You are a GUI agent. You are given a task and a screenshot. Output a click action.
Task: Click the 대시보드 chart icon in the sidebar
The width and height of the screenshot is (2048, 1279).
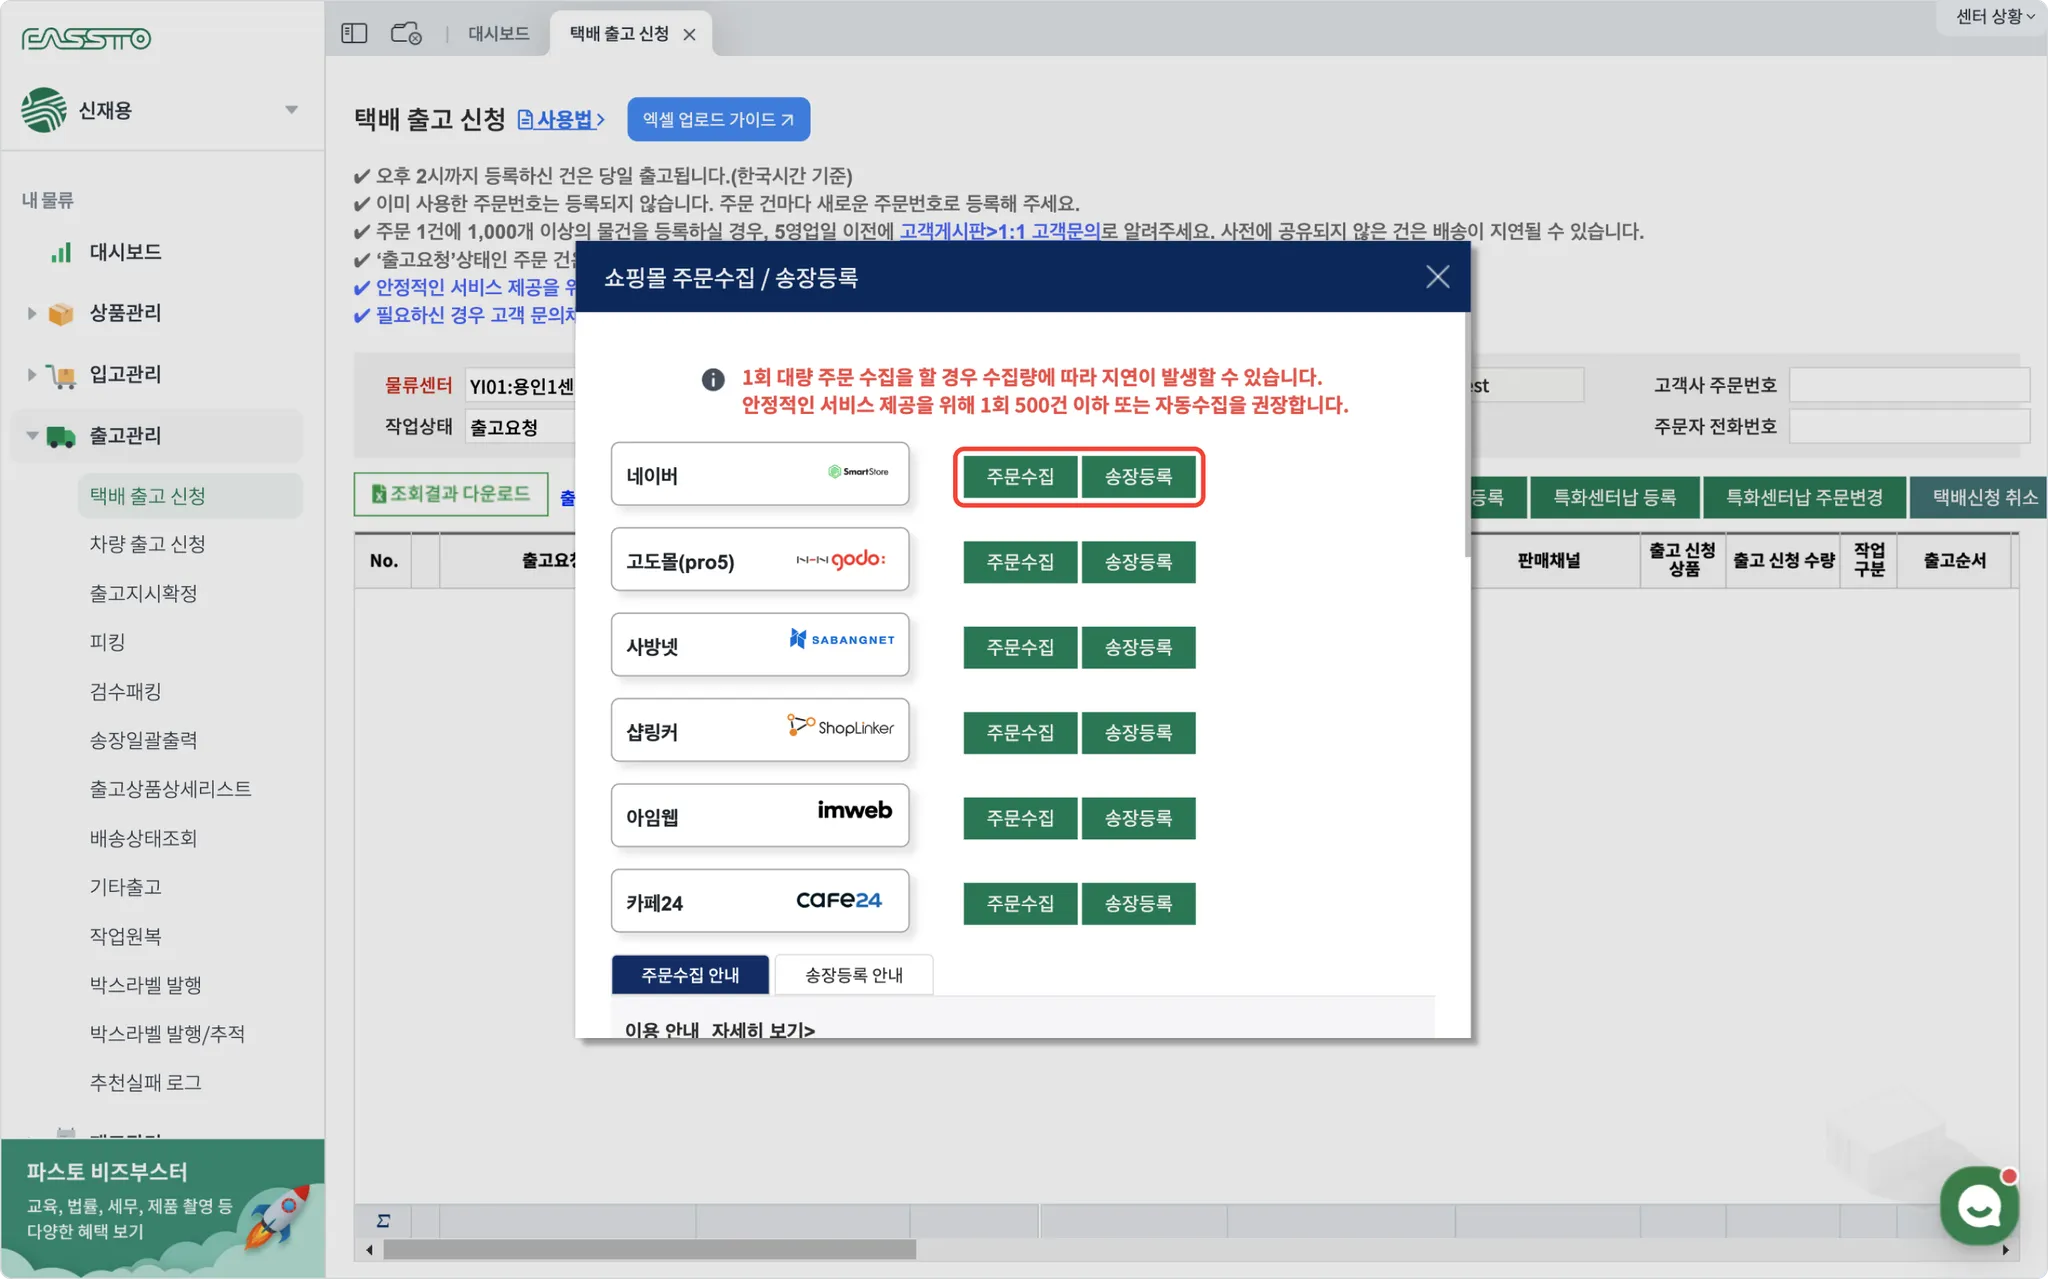[x=61, y=252]
